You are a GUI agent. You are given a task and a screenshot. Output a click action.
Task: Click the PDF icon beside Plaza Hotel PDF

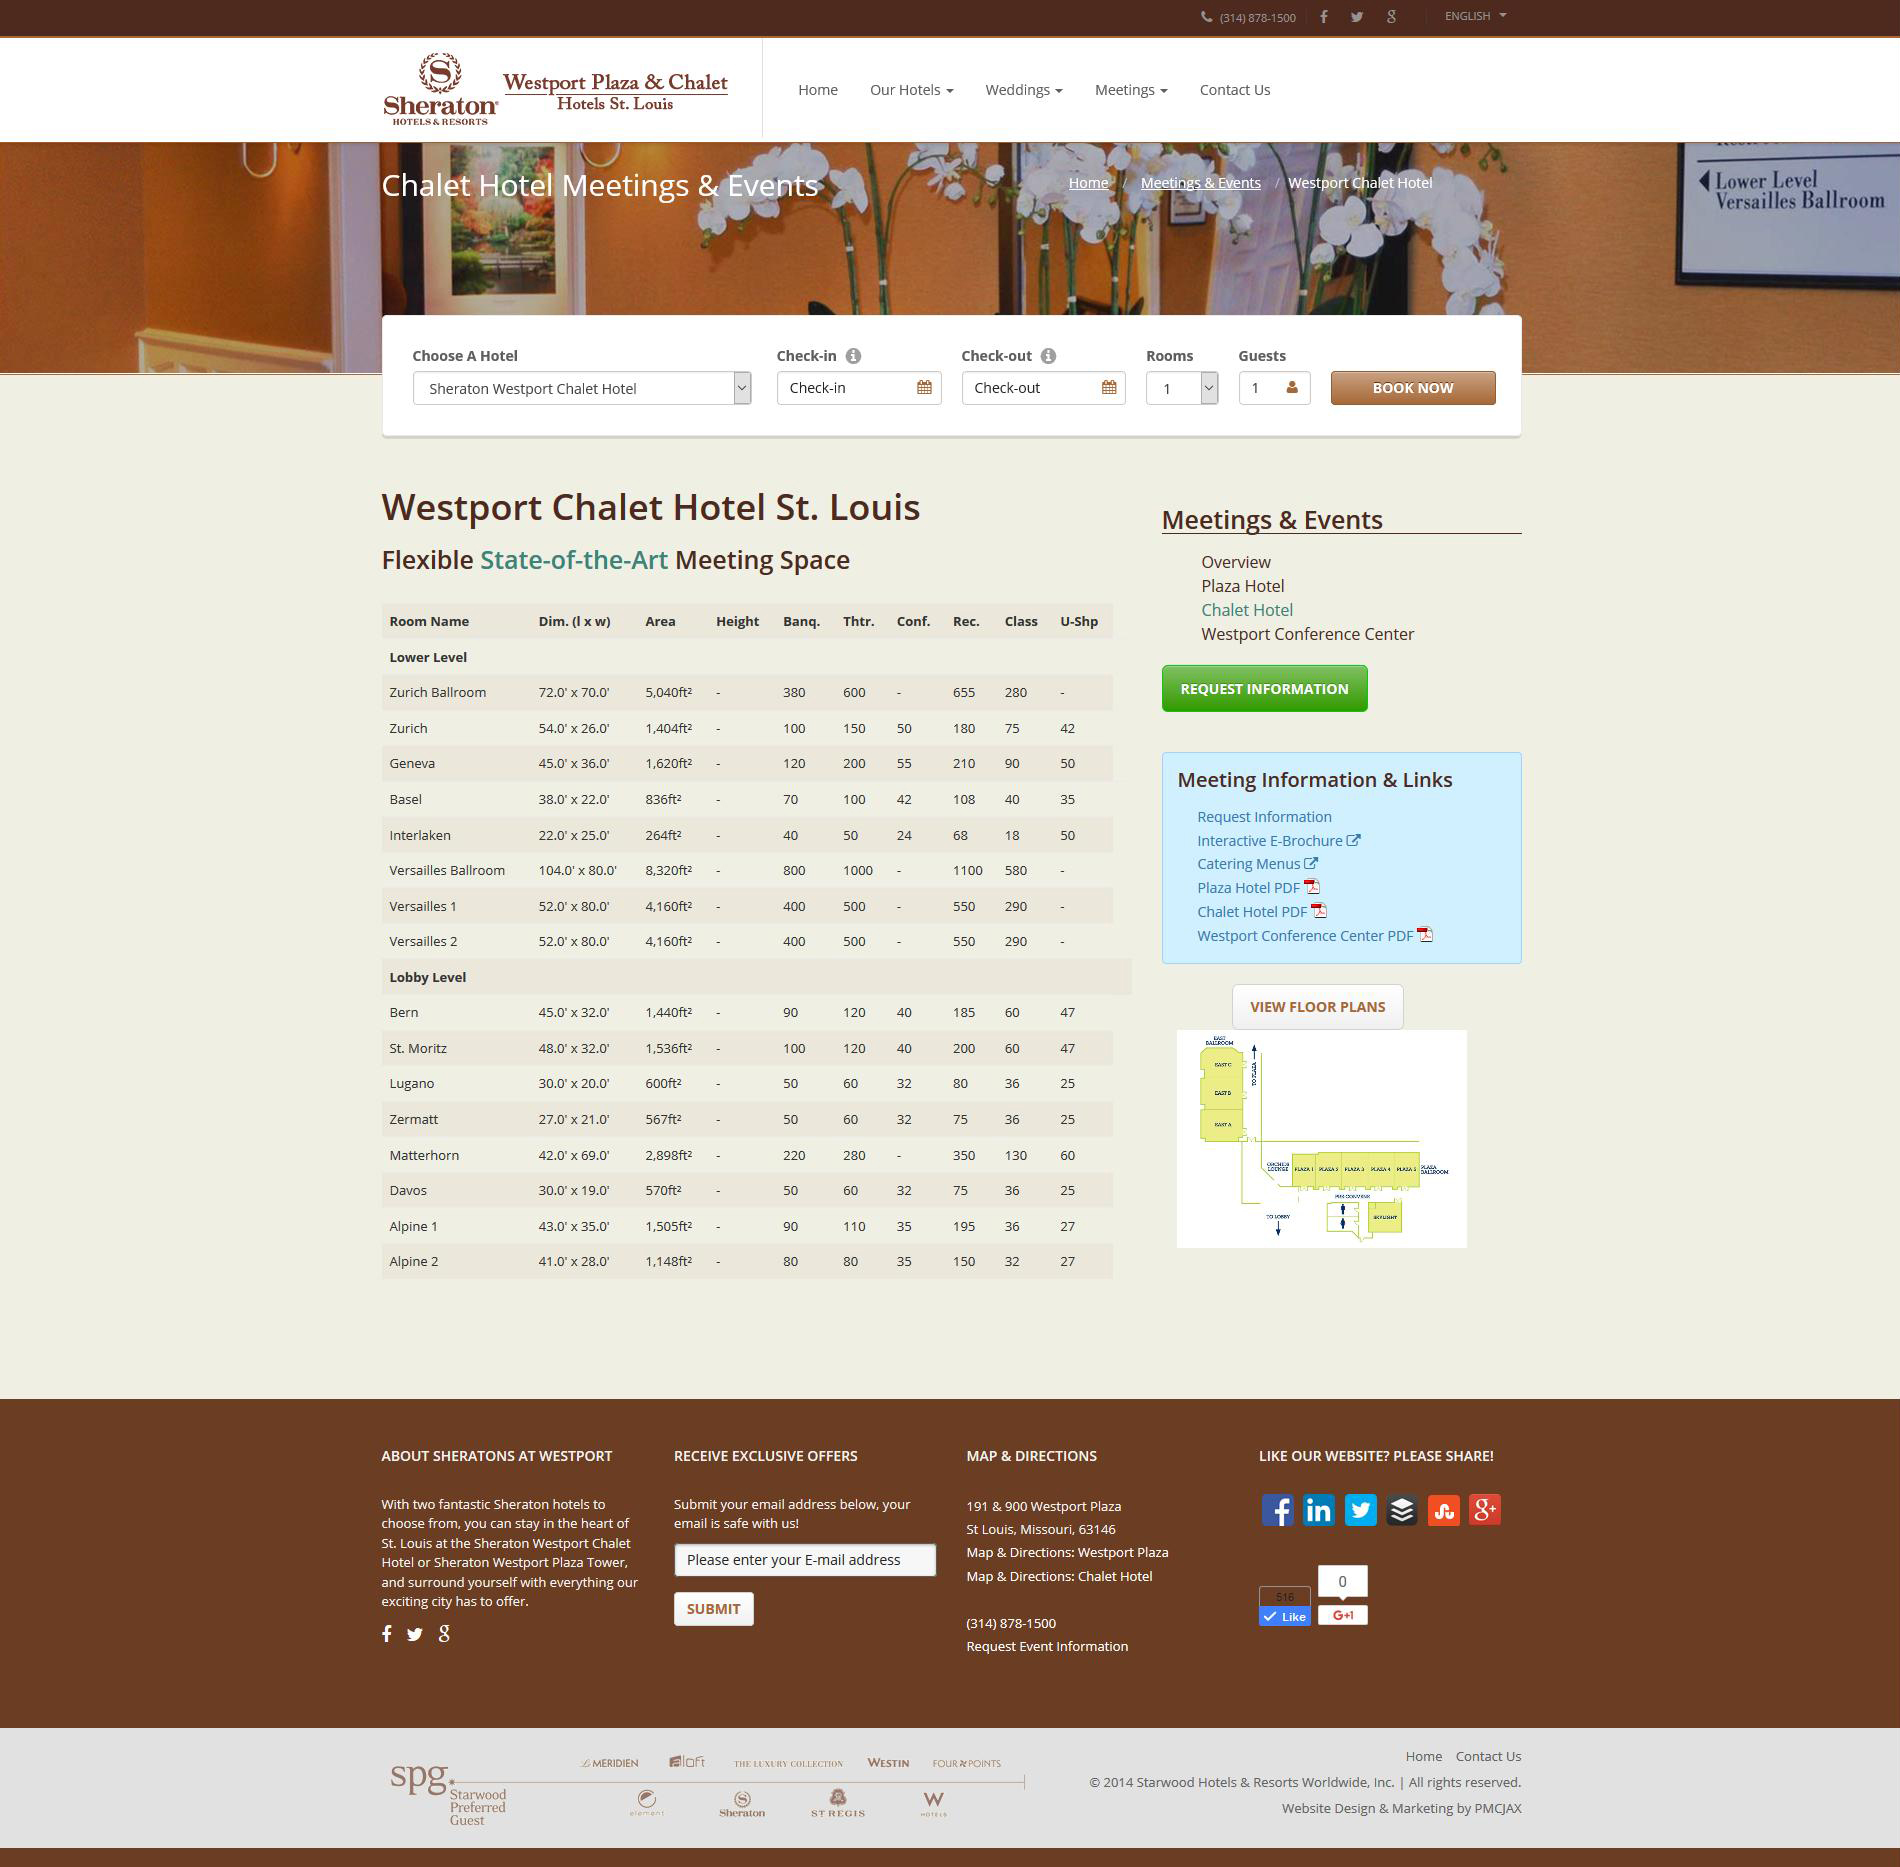pos(1312,887)
